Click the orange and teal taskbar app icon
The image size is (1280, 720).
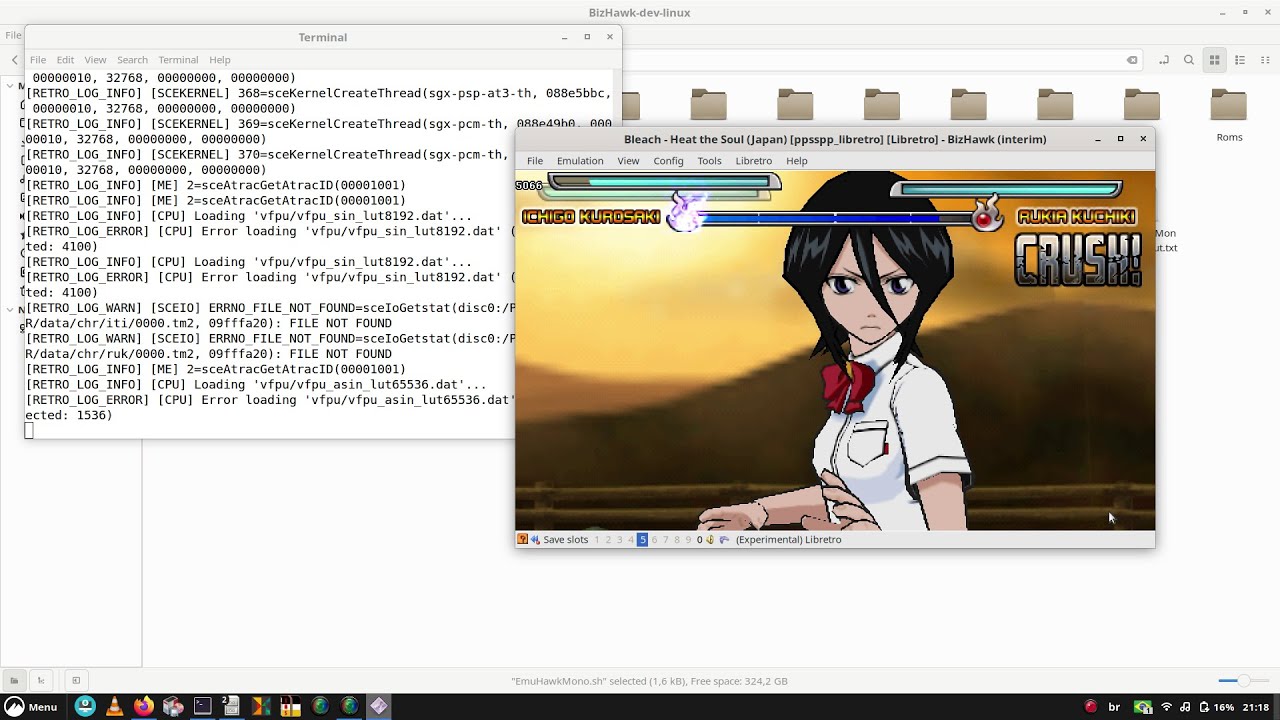[x=261, y=707]
